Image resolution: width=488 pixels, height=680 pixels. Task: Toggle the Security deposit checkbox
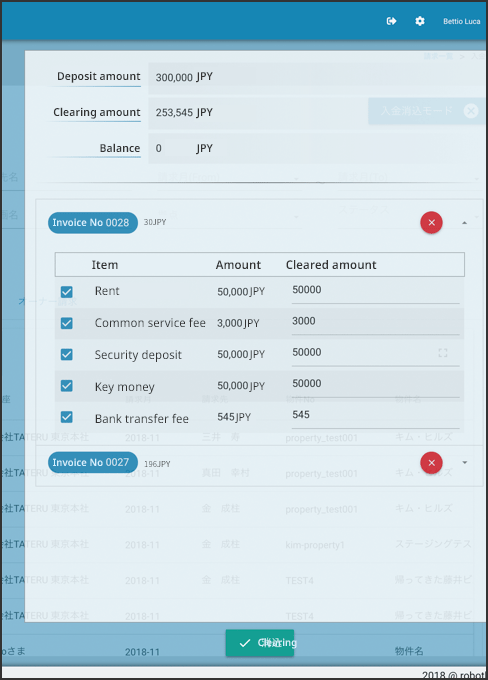click(x=66, y=354)
